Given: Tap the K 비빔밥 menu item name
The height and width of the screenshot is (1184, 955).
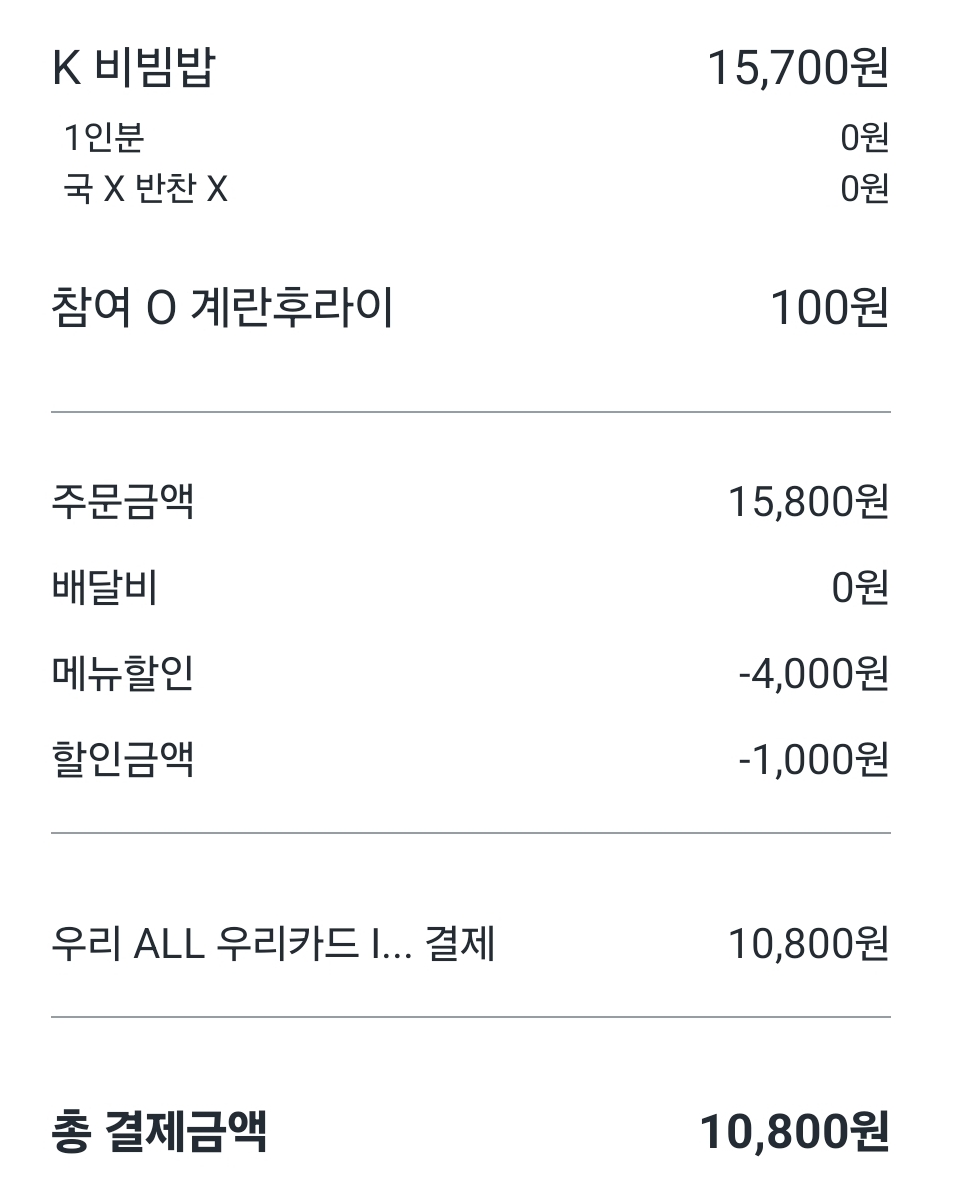Looking at the screenshot, I should pyautogui.click(x=133, y=69).
